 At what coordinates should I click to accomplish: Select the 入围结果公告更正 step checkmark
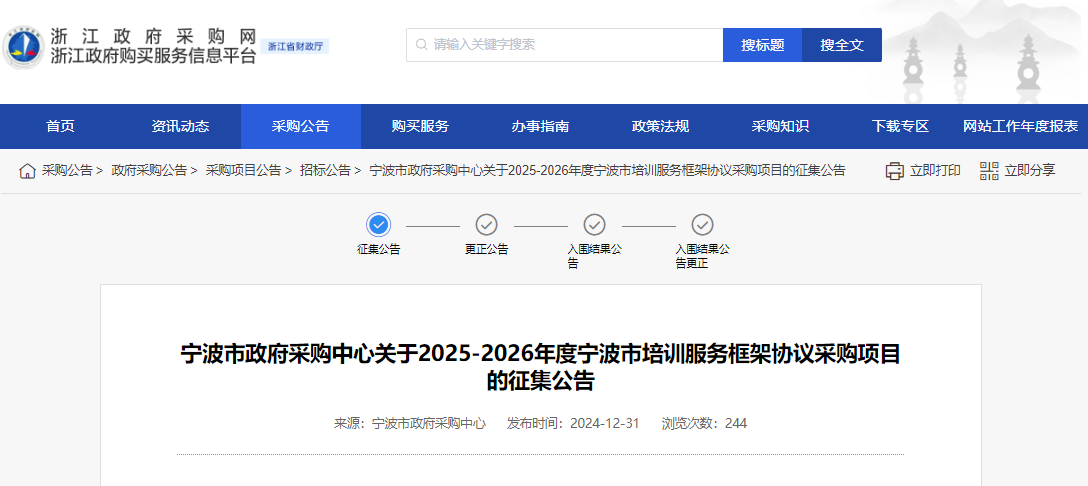tap(702, 224)
